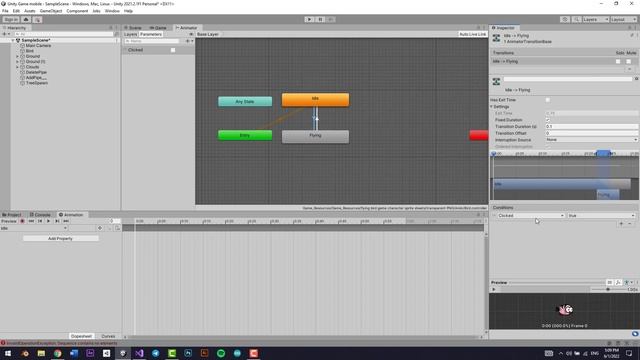The height and width of the screenshot is (360, 640).
Task: Click the Sign in account button
Action: pos(11,19)
